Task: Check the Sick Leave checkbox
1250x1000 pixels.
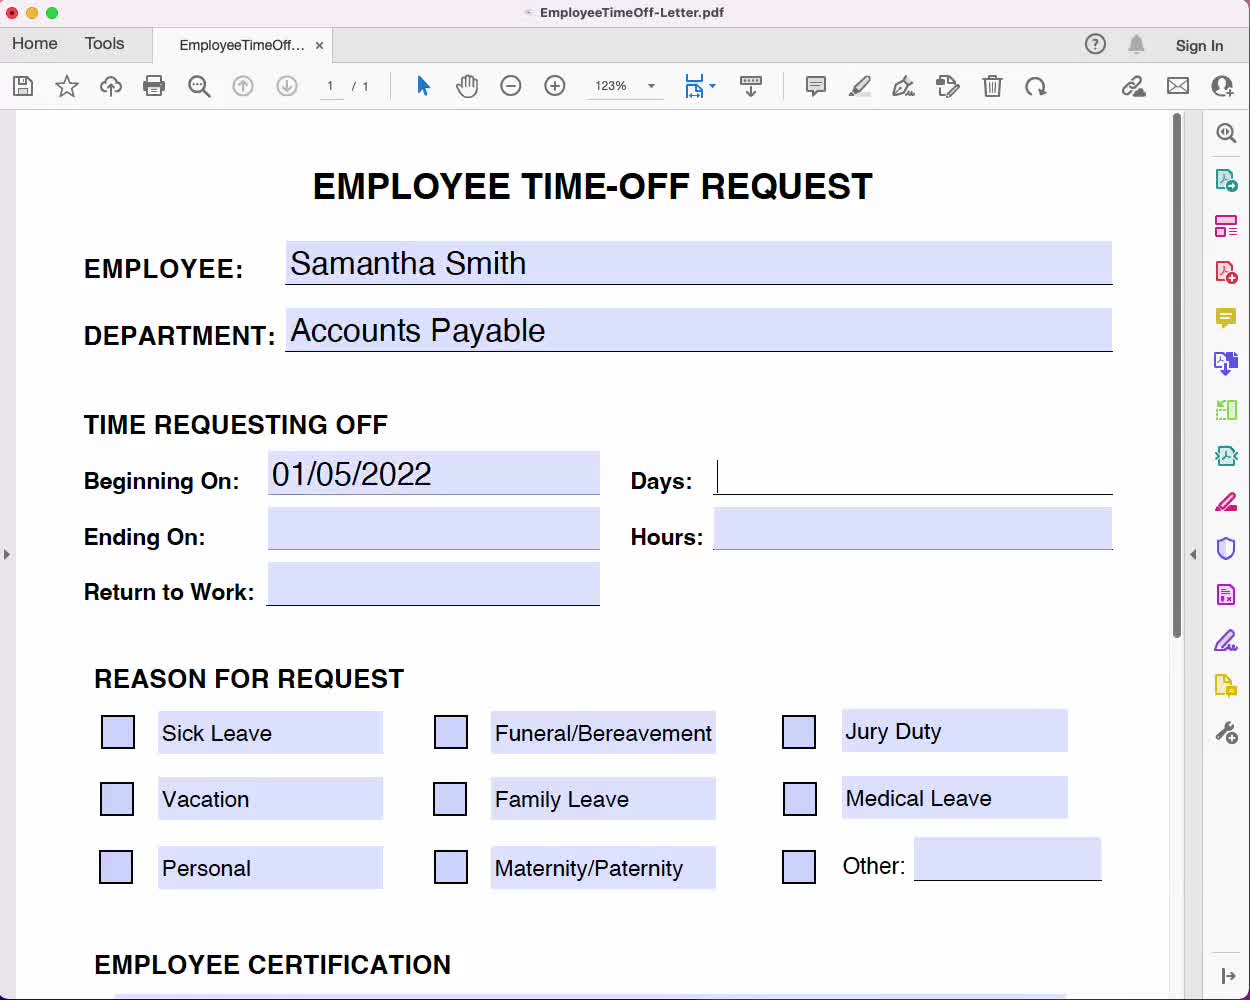Action: (117, 731)
